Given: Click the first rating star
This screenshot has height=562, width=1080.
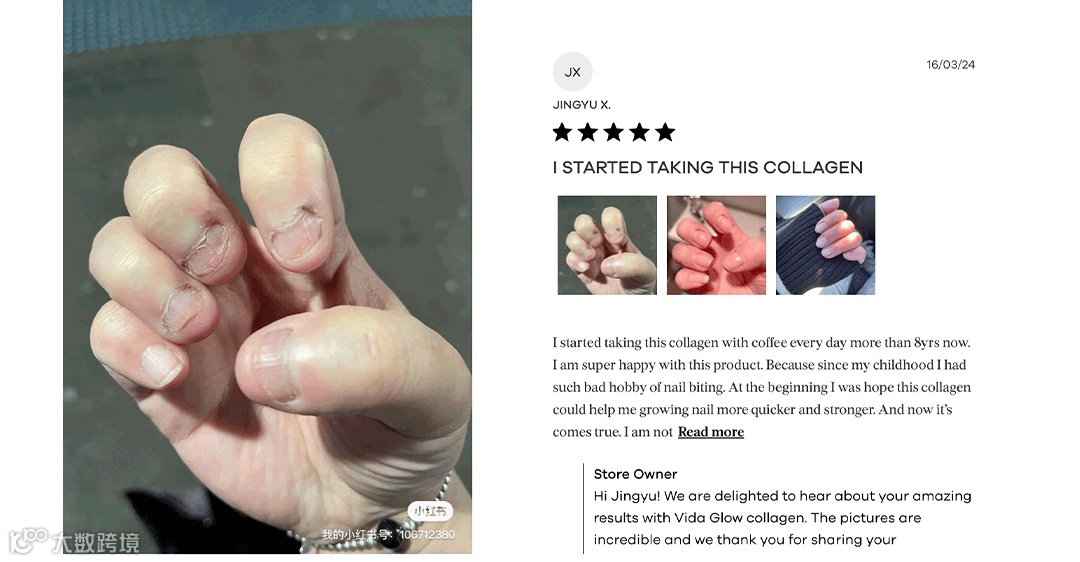Looking at the screenshot, I should click(563, 132).
